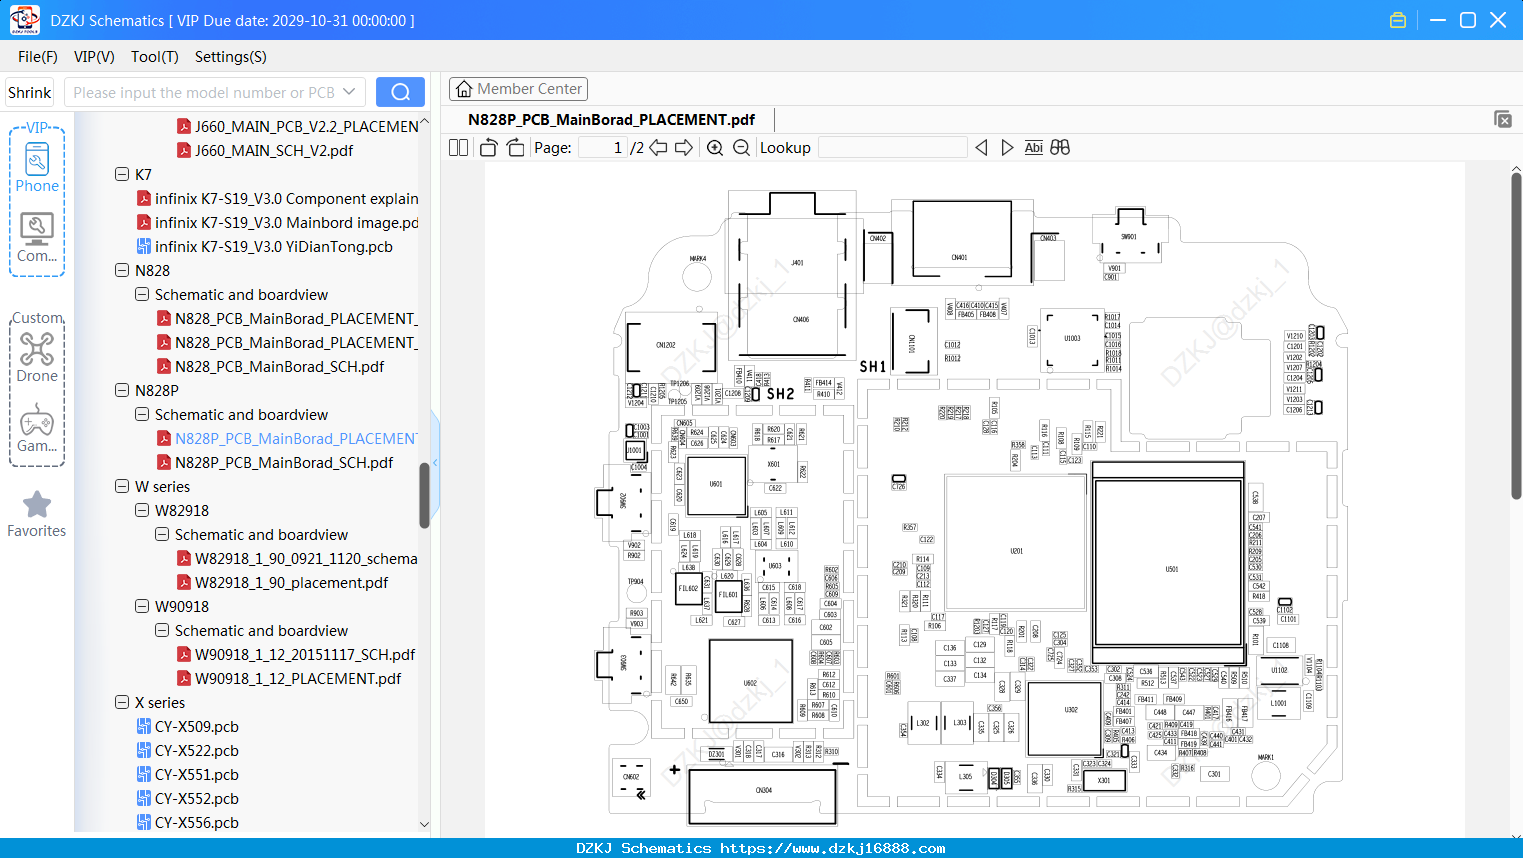Open the Tool(T) menu

pyautogui.click(x=155, y=57)
